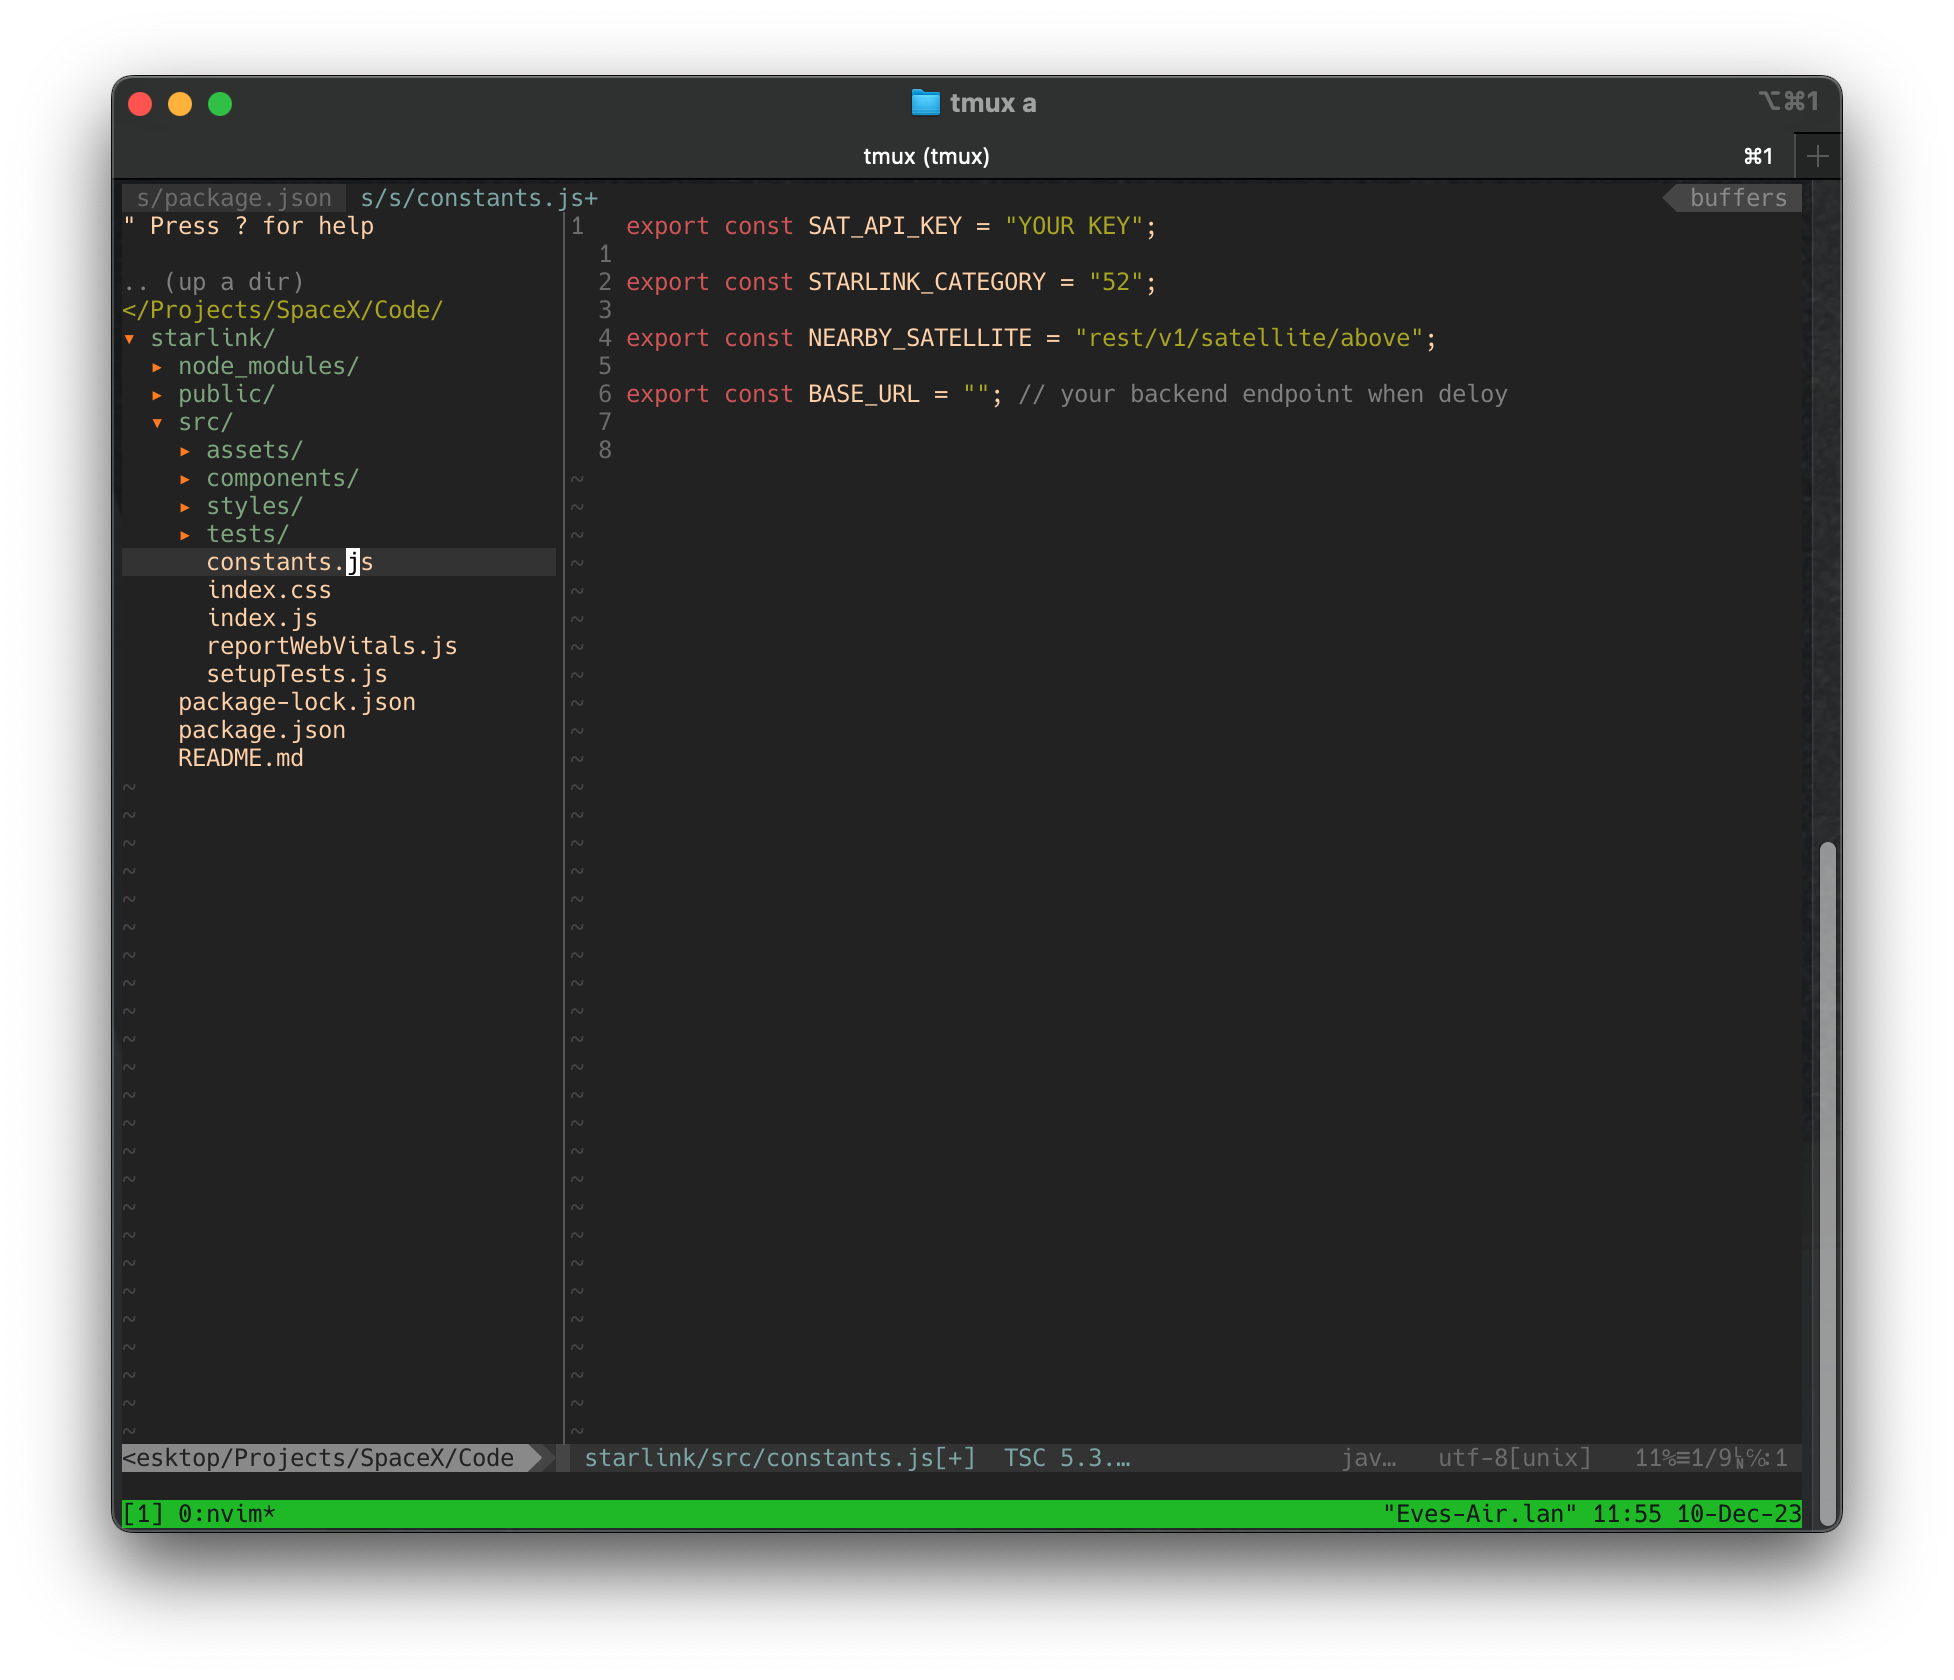This screenshot has height=1680, width=1954.
Task: Expand the tests folder
Action: click(x=247, y=534)
